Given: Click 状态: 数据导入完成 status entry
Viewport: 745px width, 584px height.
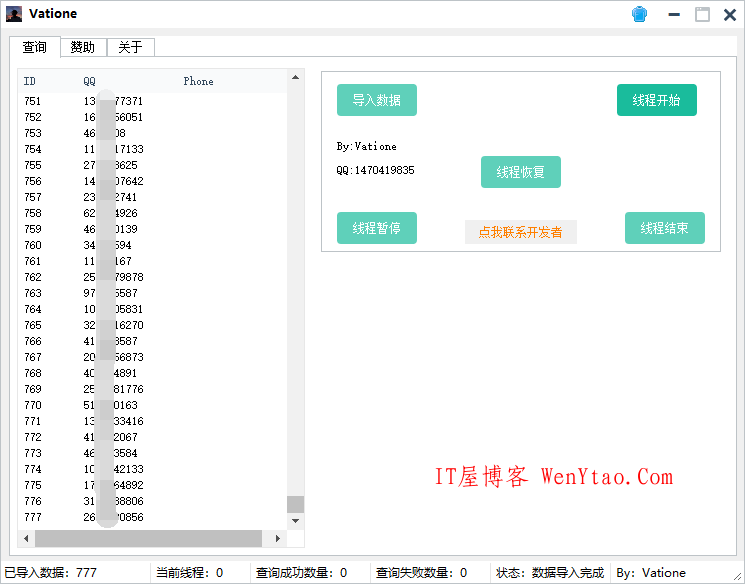Looking at the screenshot, I should [550, 573].
